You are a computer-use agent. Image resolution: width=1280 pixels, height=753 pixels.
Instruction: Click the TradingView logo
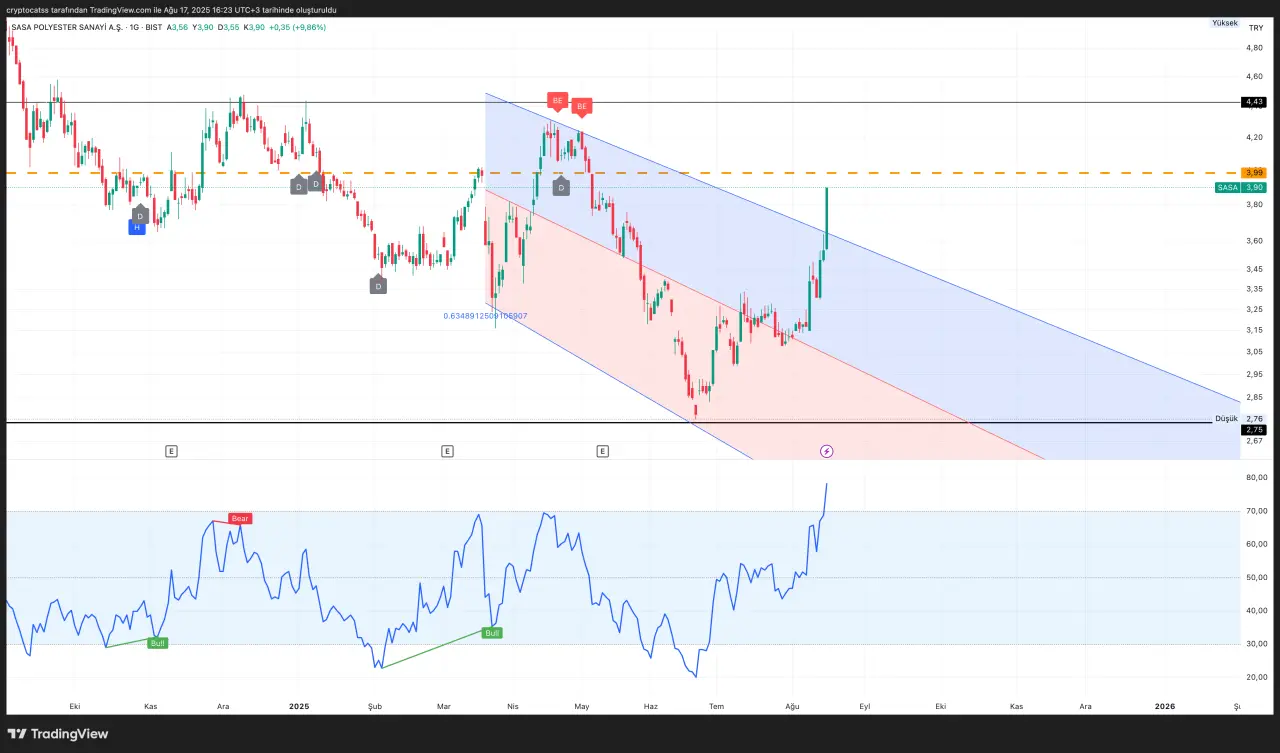tap(58, 734)
